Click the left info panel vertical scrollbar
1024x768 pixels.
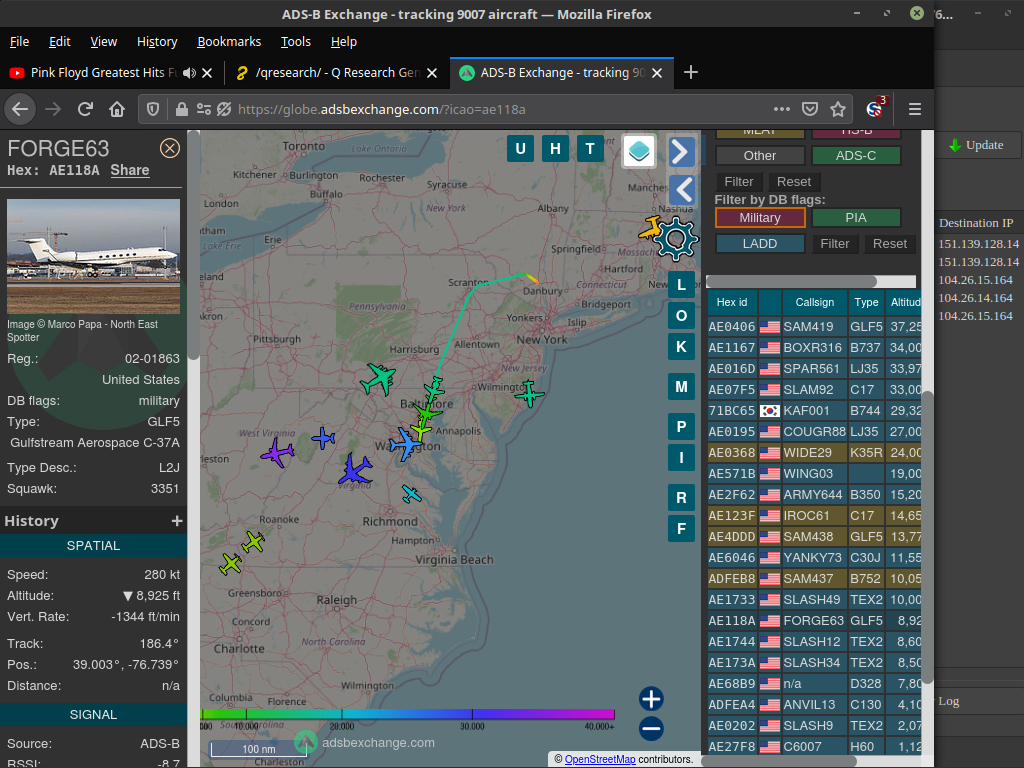(193, 245)
